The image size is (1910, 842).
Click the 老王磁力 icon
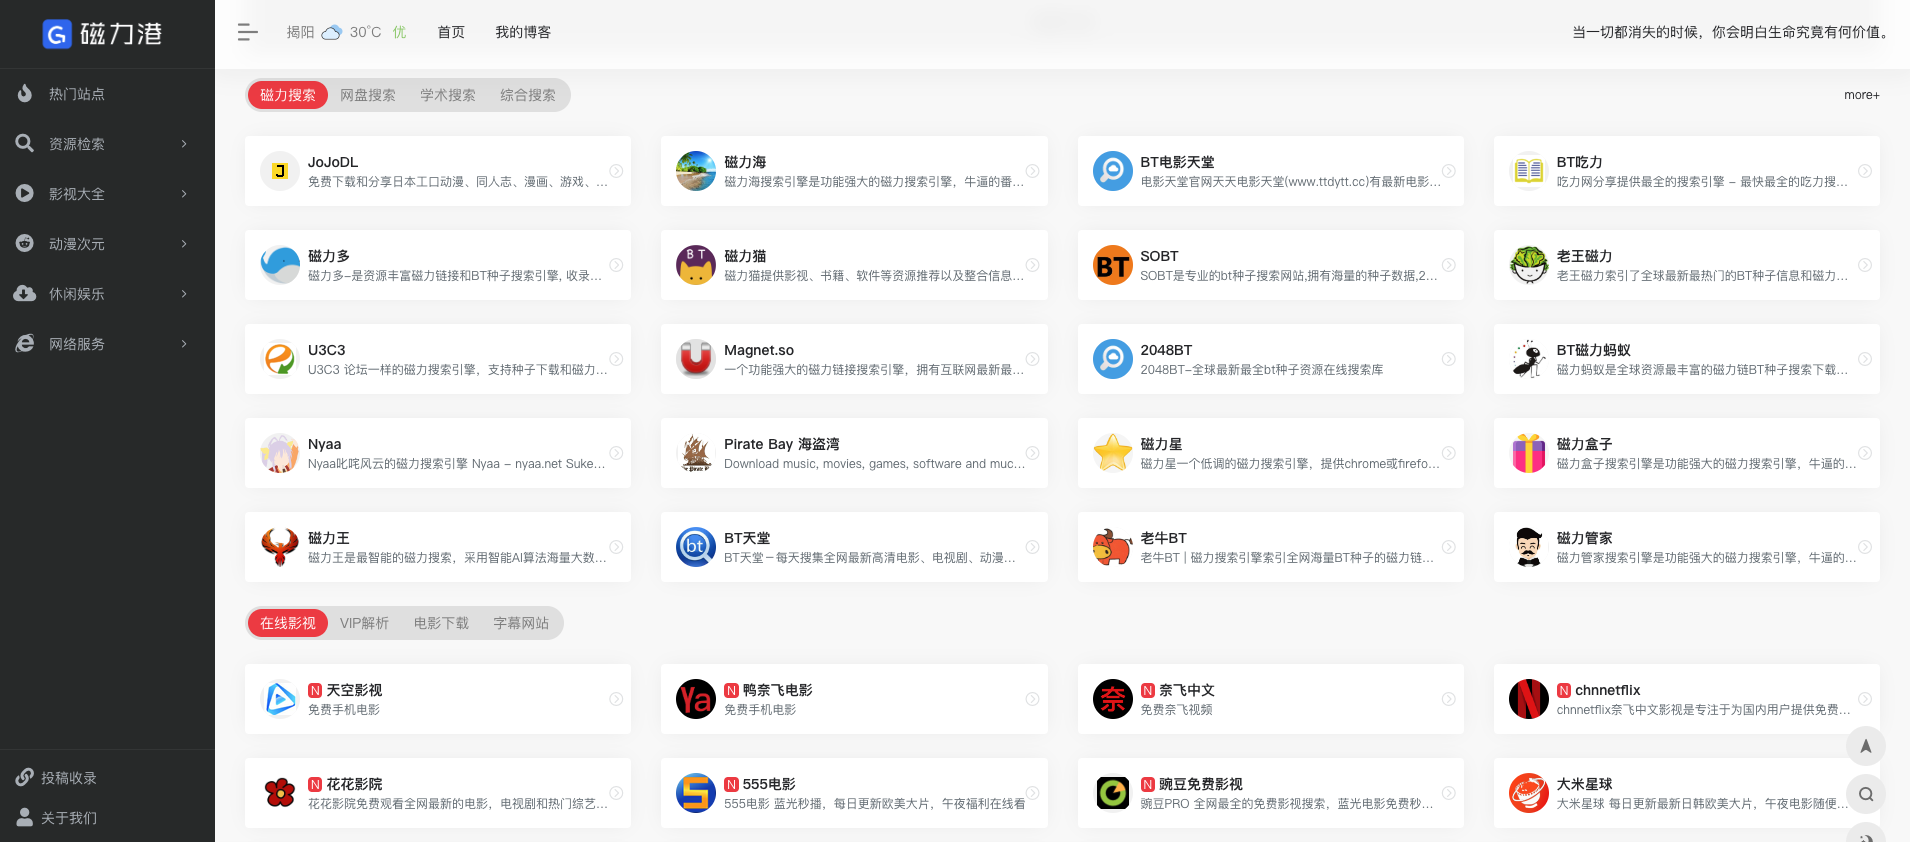coord(1529,265)
